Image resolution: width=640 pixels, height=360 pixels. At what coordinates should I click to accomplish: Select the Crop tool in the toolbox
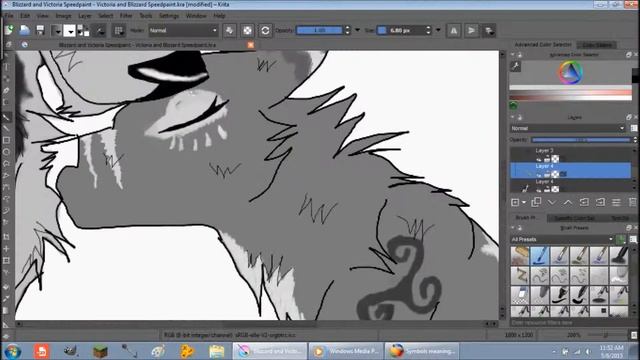pos(6,237)
